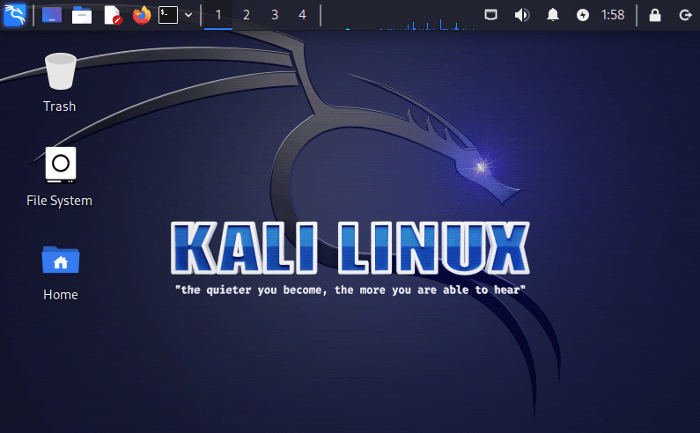Select the File System desktop icon
This screenshot has height=433, width=700.
pyautogui.click(x=59, y=177)
